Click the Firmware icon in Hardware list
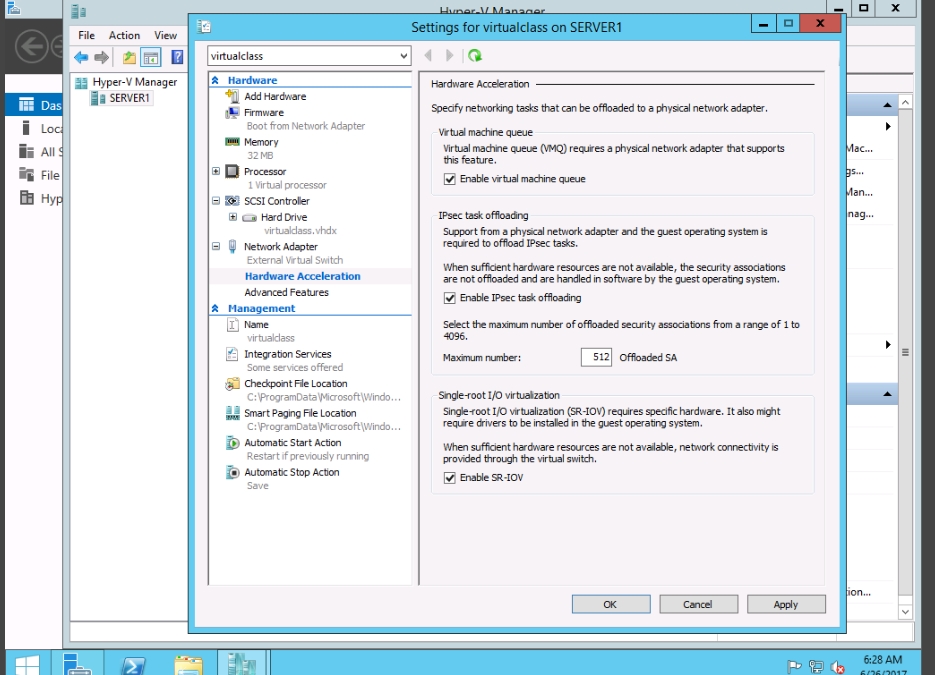 tap(233, 113)
